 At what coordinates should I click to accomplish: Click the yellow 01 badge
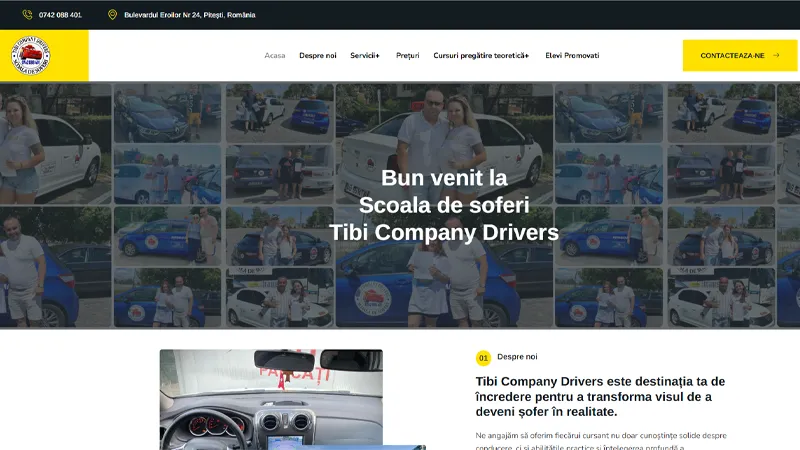click(x=483, y=358)
